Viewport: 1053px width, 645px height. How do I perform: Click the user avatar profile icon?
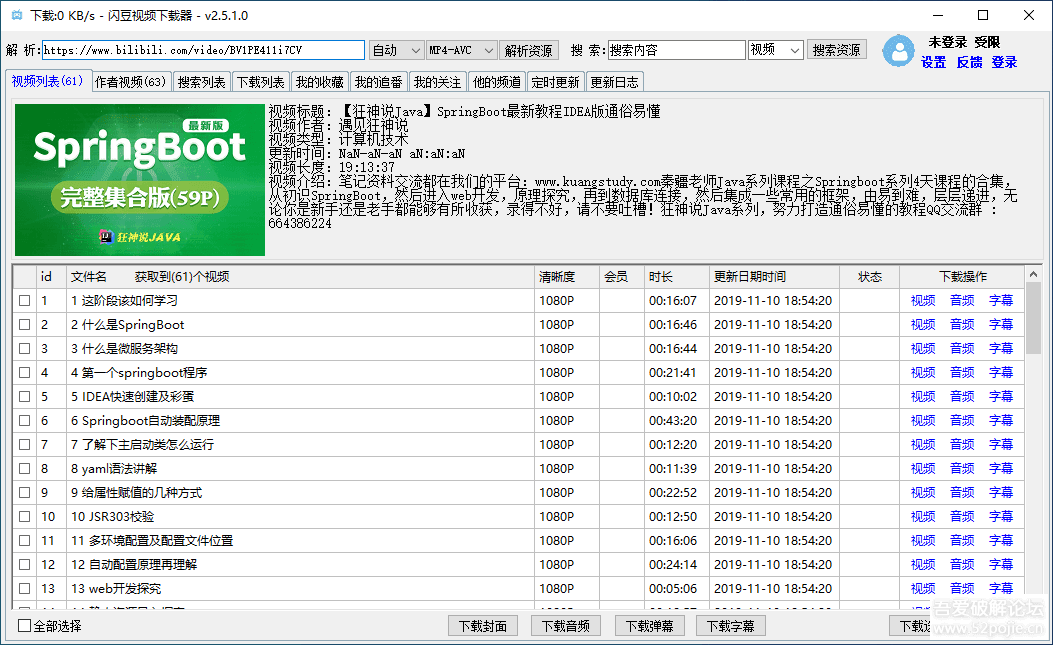(899, 51)
